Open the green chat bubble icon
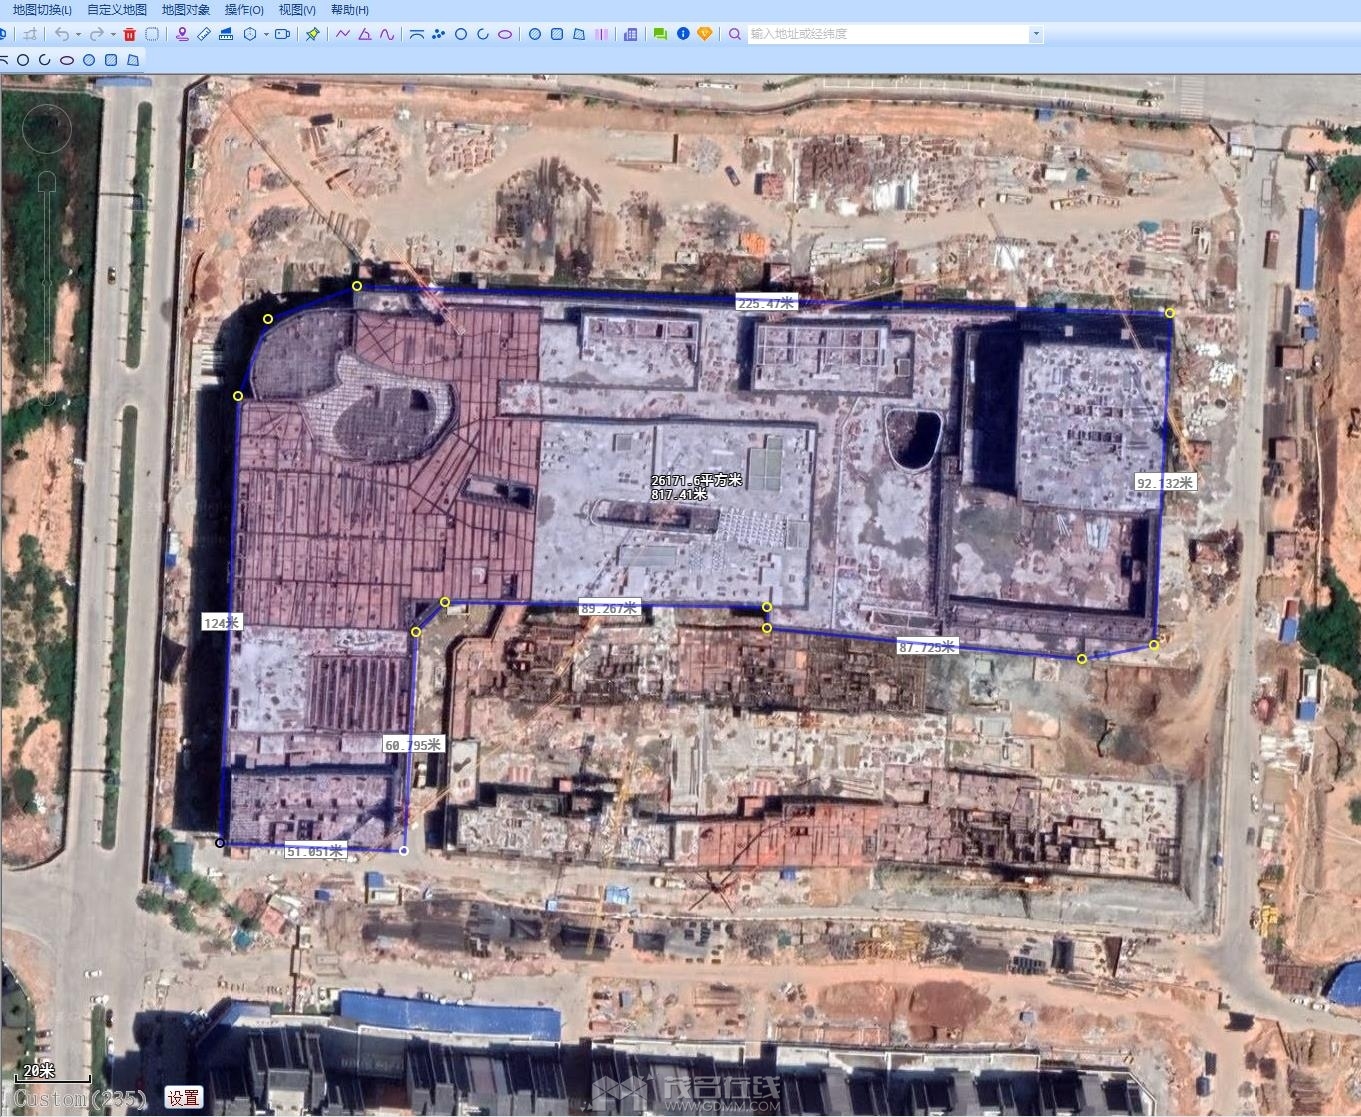Screen dimensions: 1361x1117 click(x=660, y=34)
